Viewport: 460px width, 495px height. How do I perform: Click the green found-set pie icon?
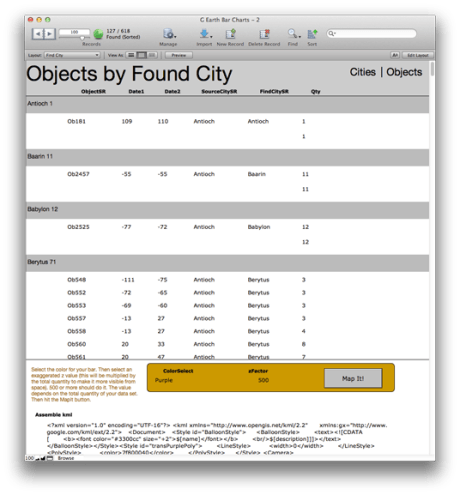[98, 34]
